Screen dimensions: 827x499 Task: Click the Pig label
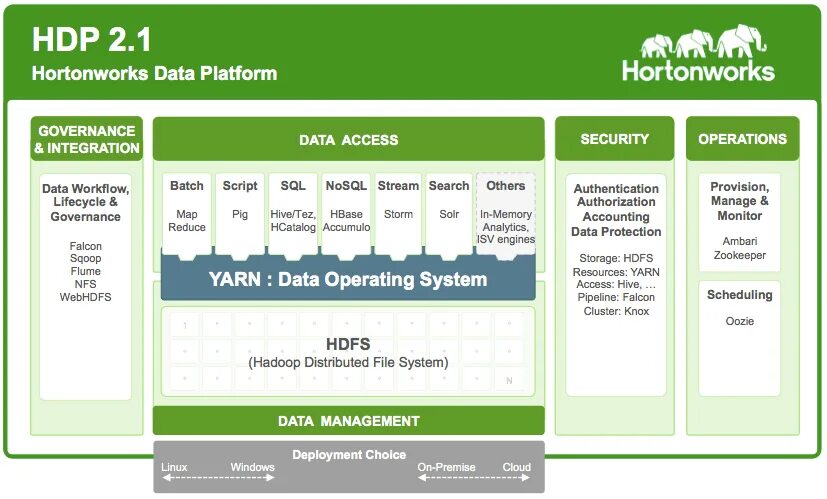(x=240, y=215)
